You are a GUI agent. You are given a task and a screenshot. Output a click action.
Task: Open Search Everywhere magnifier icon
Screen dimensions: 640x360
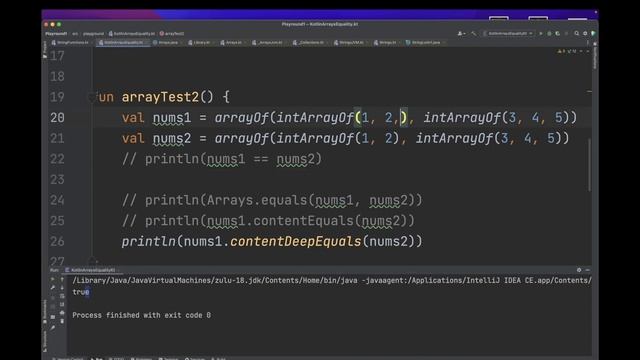click(576, 33)
